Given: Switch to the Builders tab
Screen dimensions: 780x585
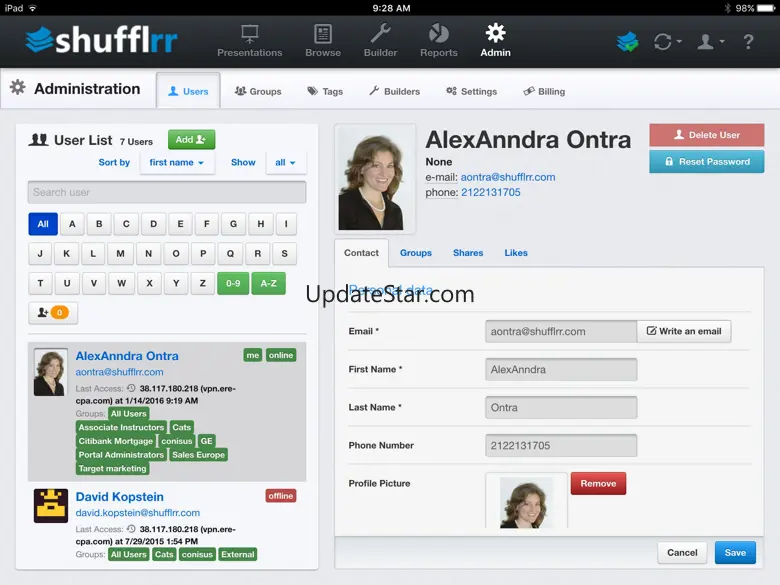Looking at the screenshot, I should click(x=394, y=92).
